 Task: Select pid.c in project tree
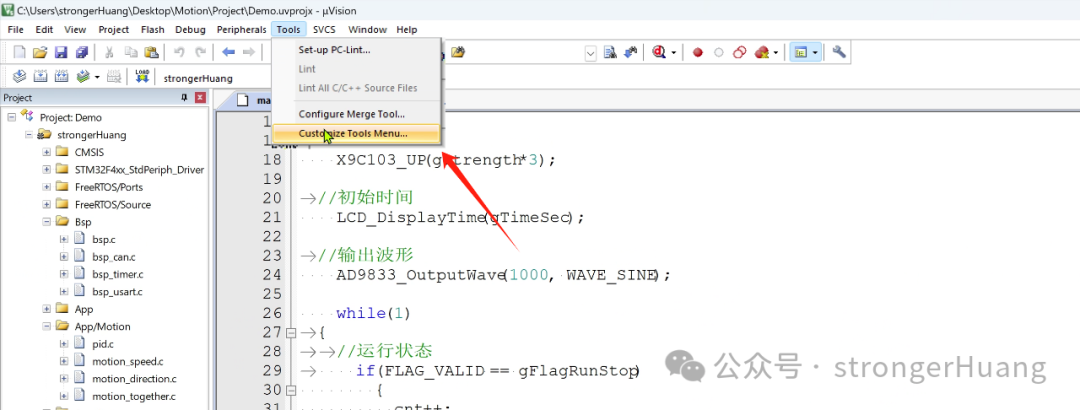coord(103,344)
